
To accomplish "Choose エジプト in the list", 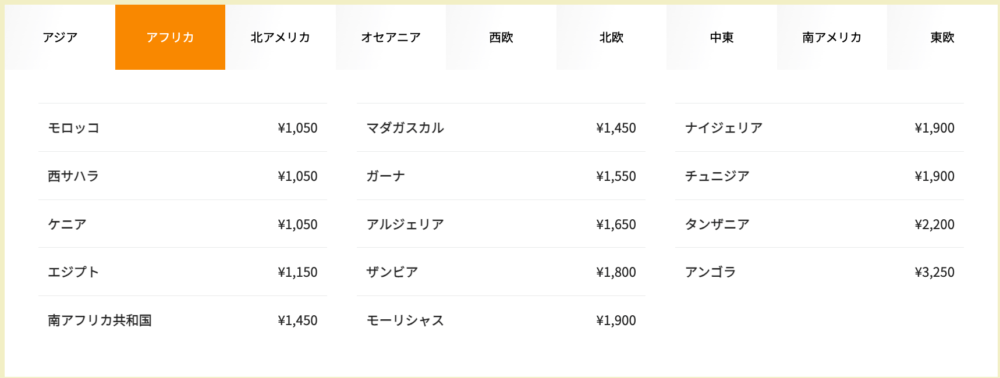I will (182, 272).
